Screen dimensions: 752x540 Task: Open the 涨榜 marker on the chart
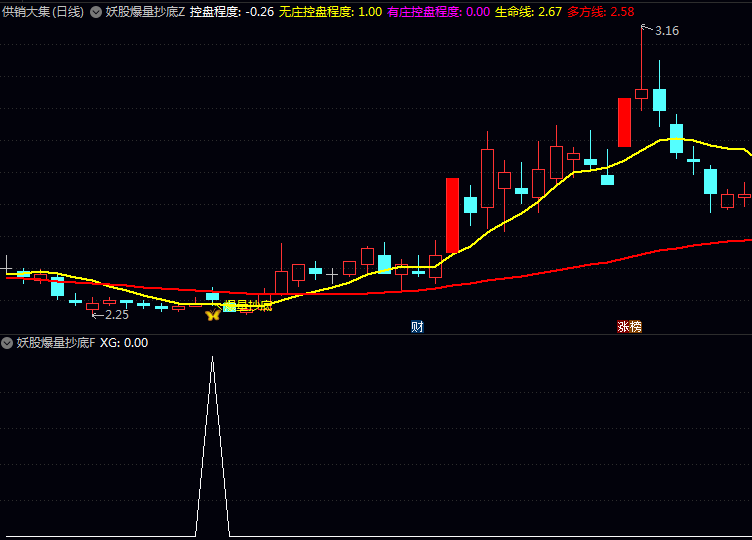[629, 327]
